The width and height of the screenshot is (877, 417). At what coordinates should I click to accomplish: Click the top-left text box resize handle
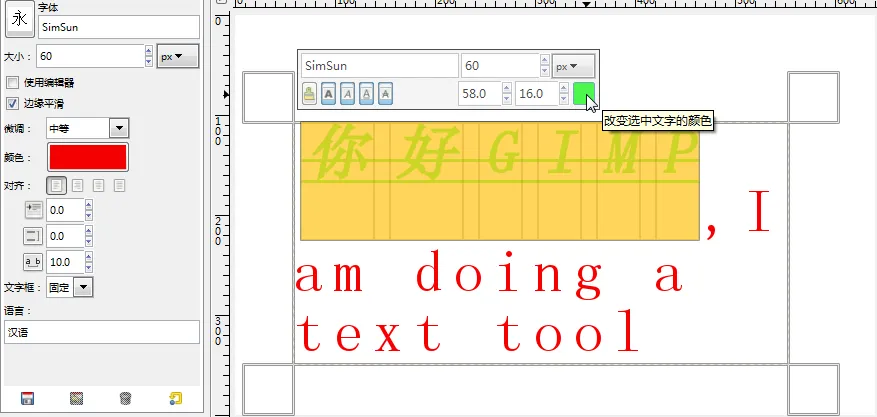tap(268, 97)
